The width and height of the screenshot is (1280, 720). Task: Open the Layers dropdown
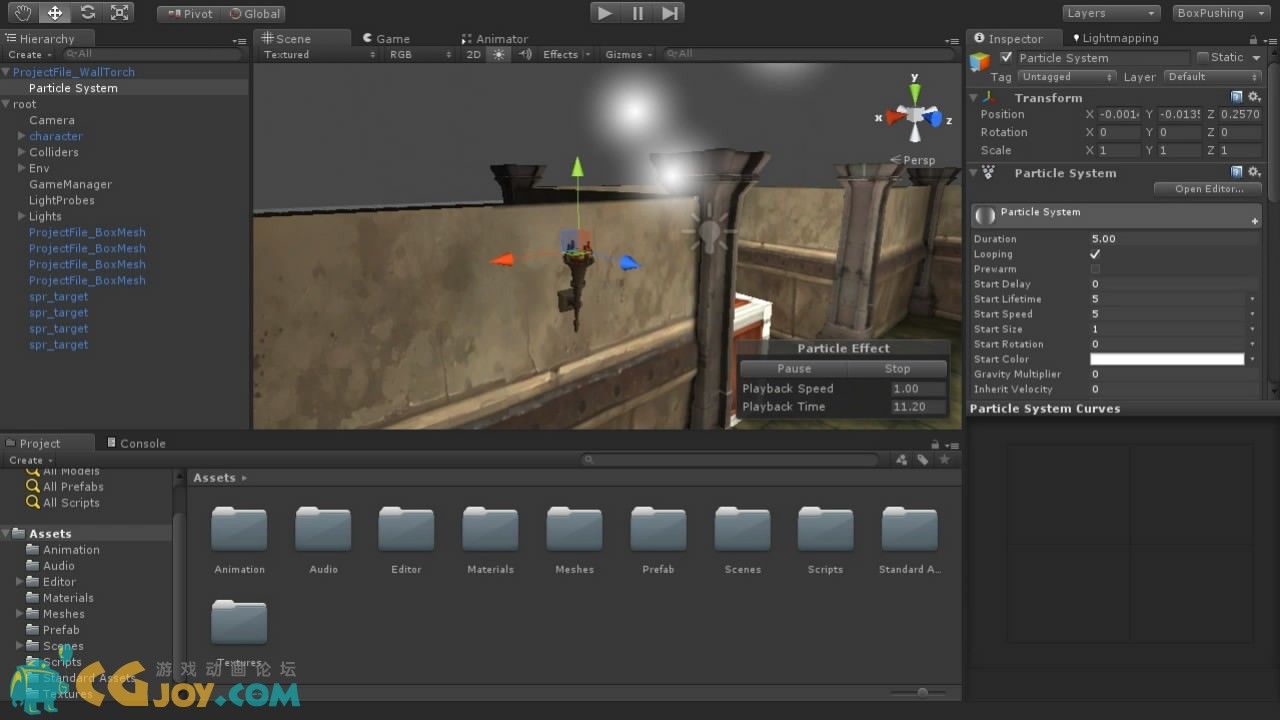coord(1110,13)
